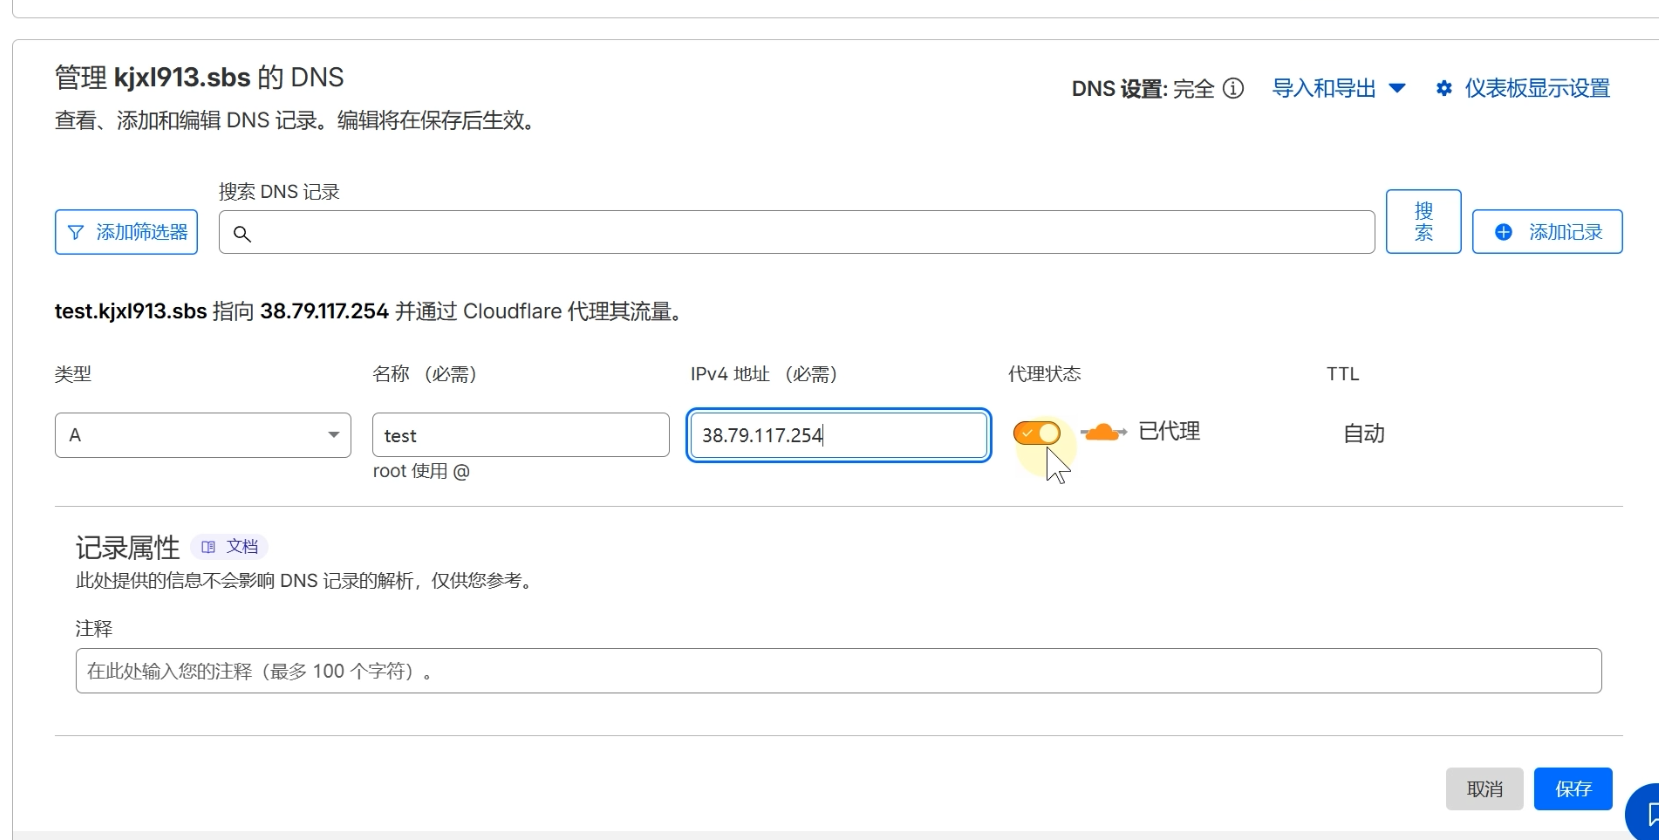Click the info icon beside DNS 设置: 完全

tap(1234, 89)
